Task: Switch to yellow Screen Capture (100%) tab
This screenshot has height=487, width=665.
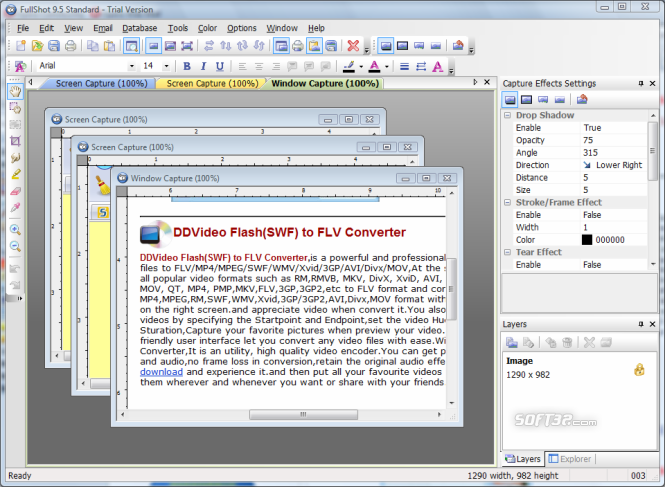Action: pyautogui.click(x=212, y=84)
